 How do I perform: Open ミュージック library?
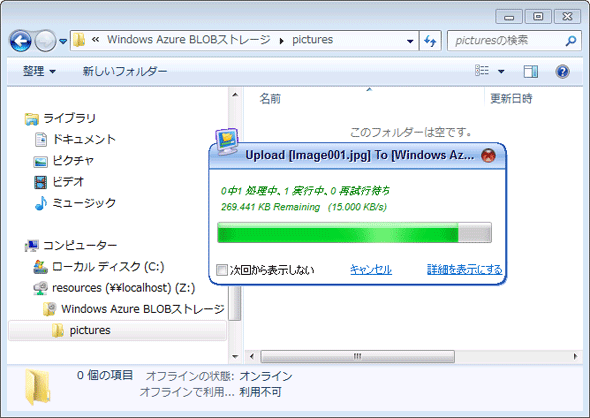point(84,203)
